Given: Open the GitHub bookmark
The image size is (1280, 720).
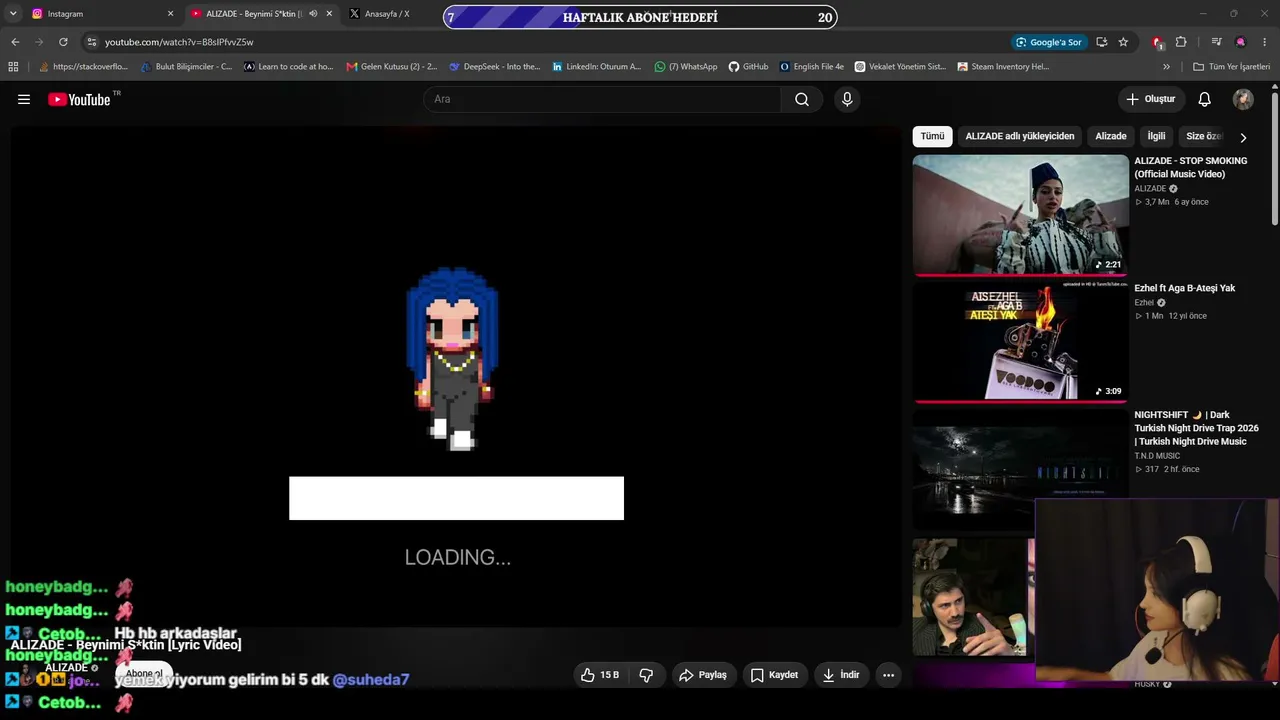Looking at the screenshot, I should click(x=748, y=67).
